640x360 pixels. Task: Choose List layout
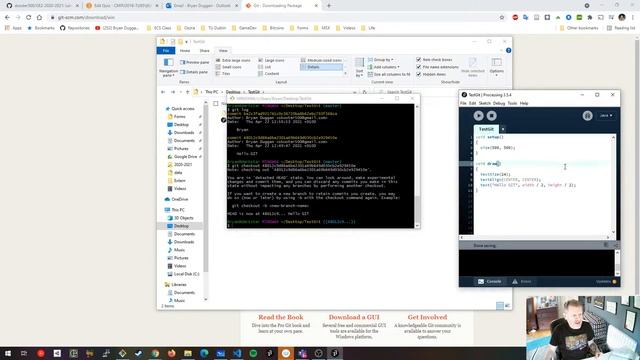pyautogui.click(x=264, y=67)
